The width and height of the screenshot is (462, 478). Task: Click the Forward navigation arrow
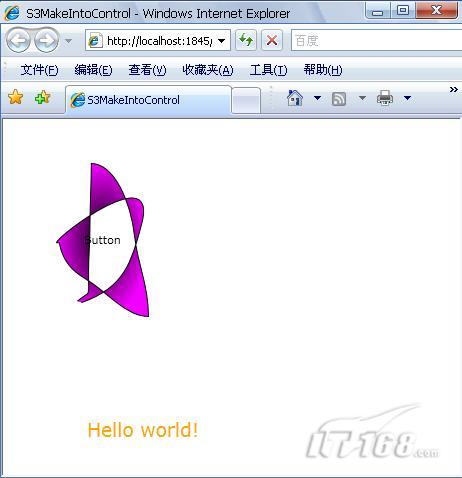click(x=47, y=40)
